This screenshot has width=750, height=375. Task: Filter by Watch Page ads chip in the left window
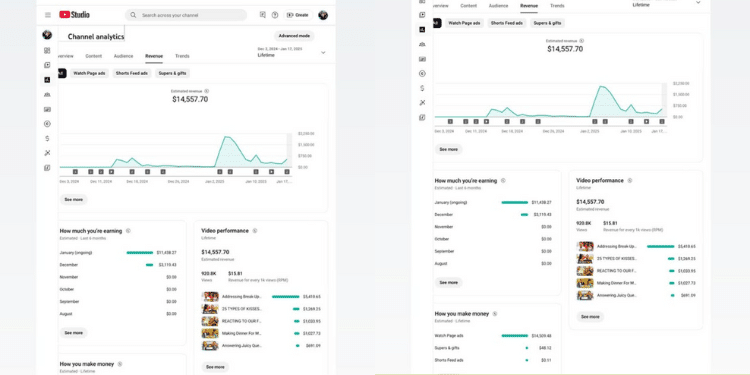tap(89, 73)
